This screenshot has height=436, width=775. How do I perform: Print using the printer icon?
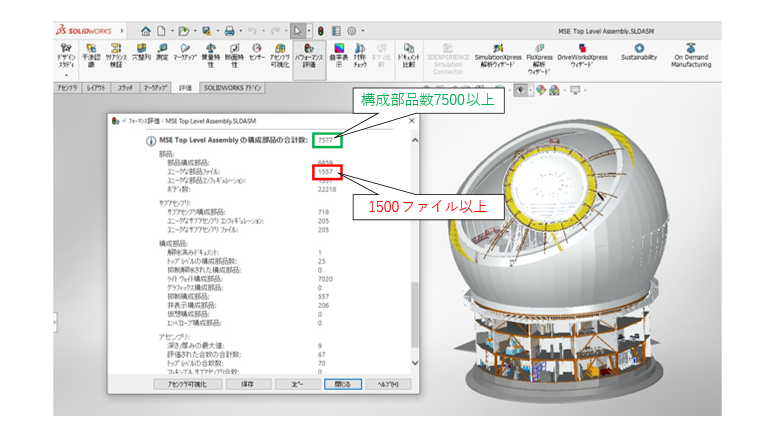(x=229, y=31)
